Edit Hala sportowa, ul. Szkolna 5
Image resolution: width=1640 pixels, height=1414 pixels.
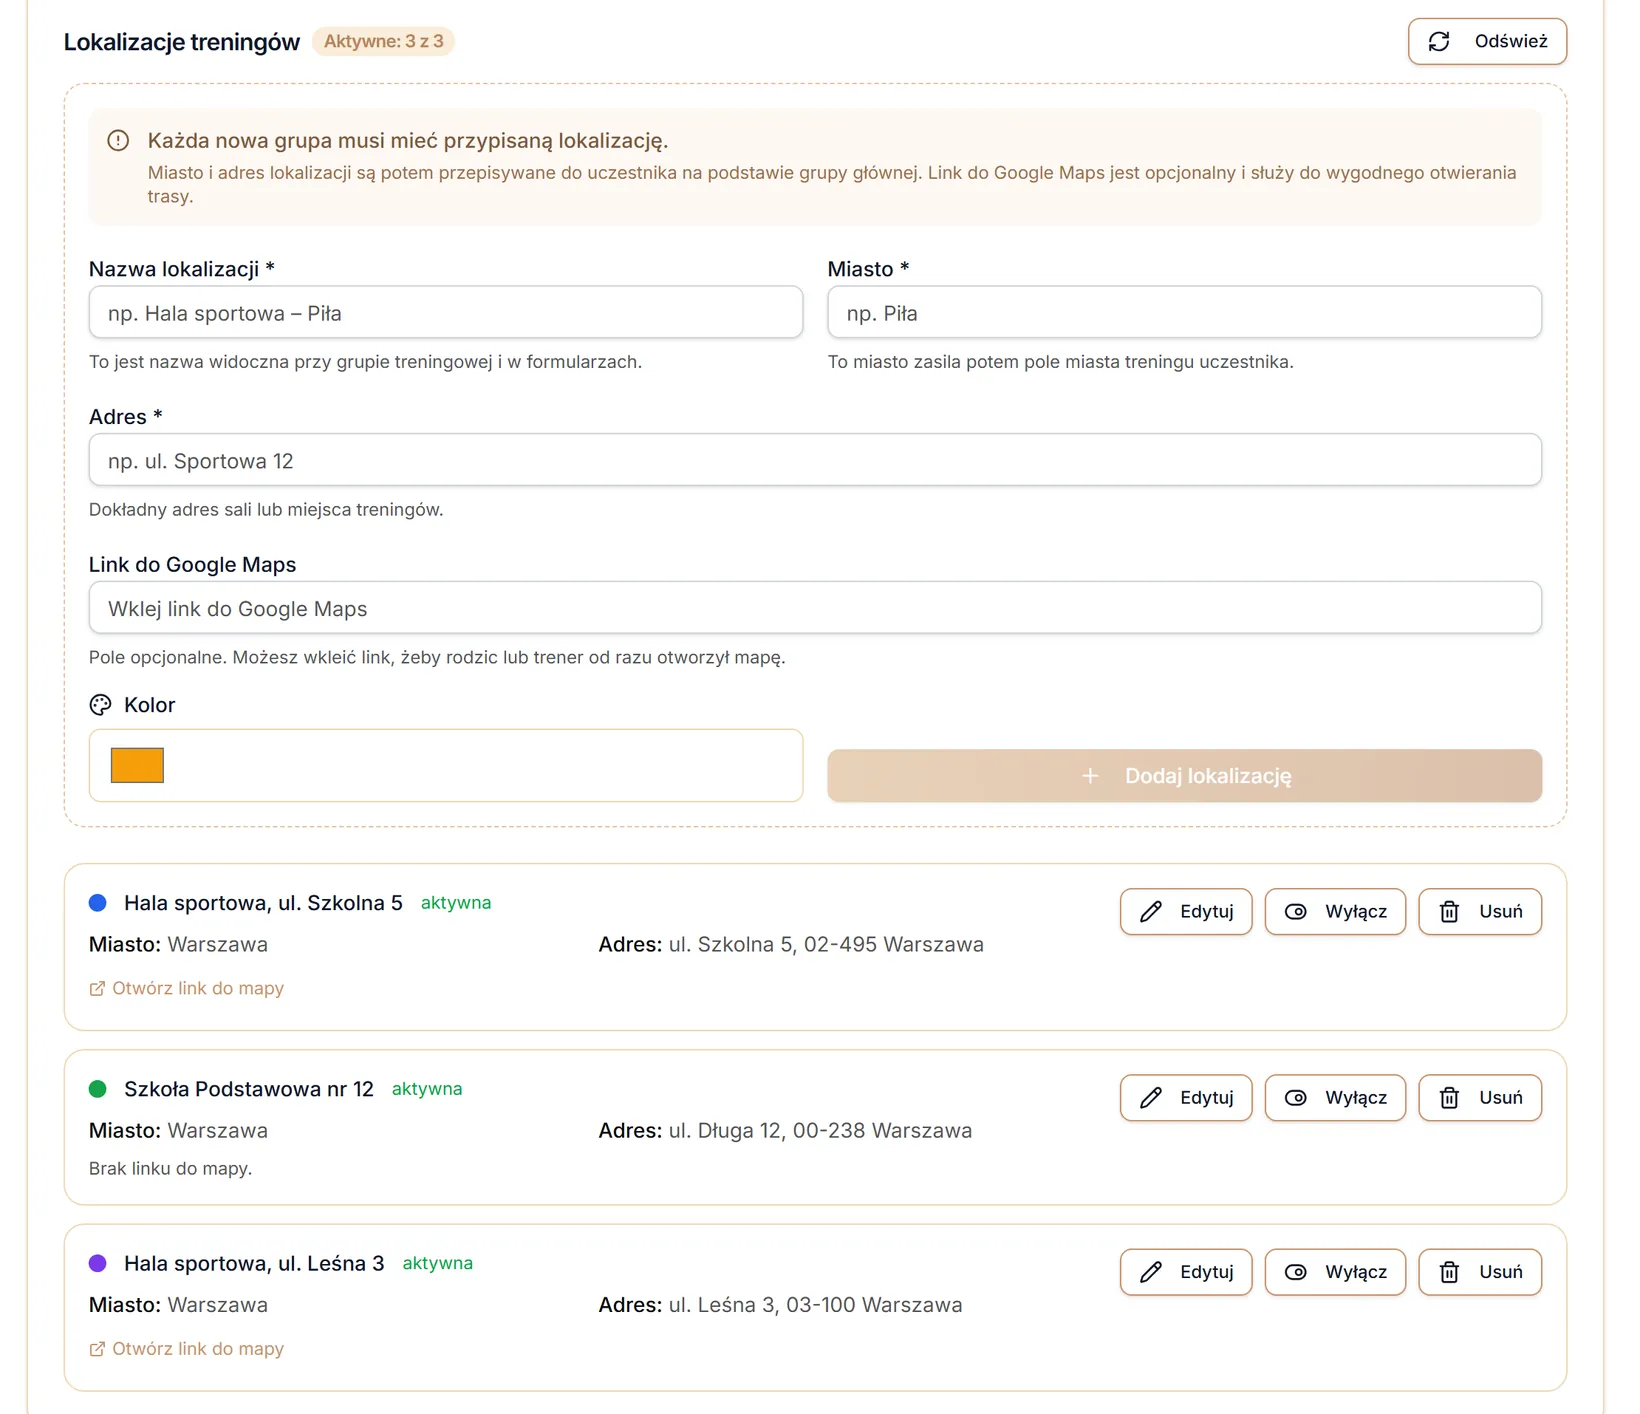click(x=1186, y=912)
